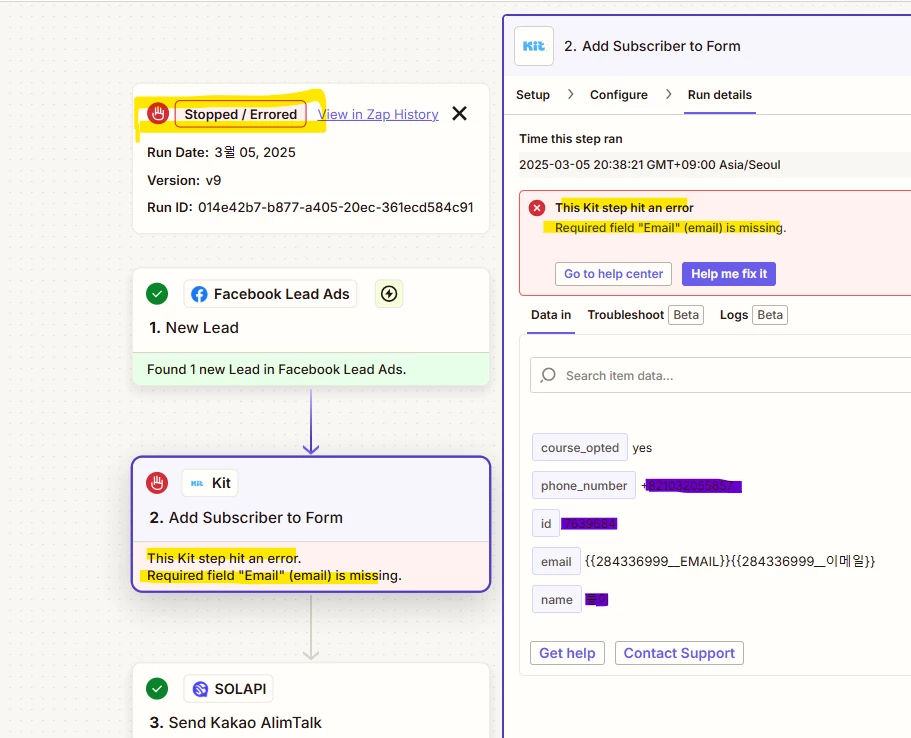
Task: Click the red stopped hand icon beside Stopped / Errored
Action: click(x=157, y=113)
